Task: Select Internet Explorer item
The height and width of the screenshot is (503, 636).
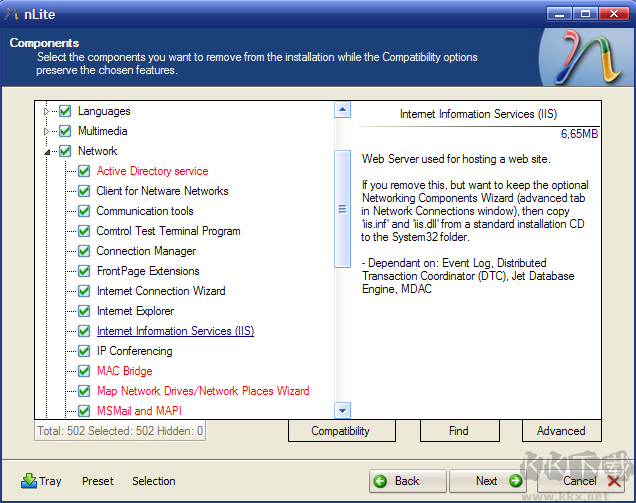Action: (135, 311)
